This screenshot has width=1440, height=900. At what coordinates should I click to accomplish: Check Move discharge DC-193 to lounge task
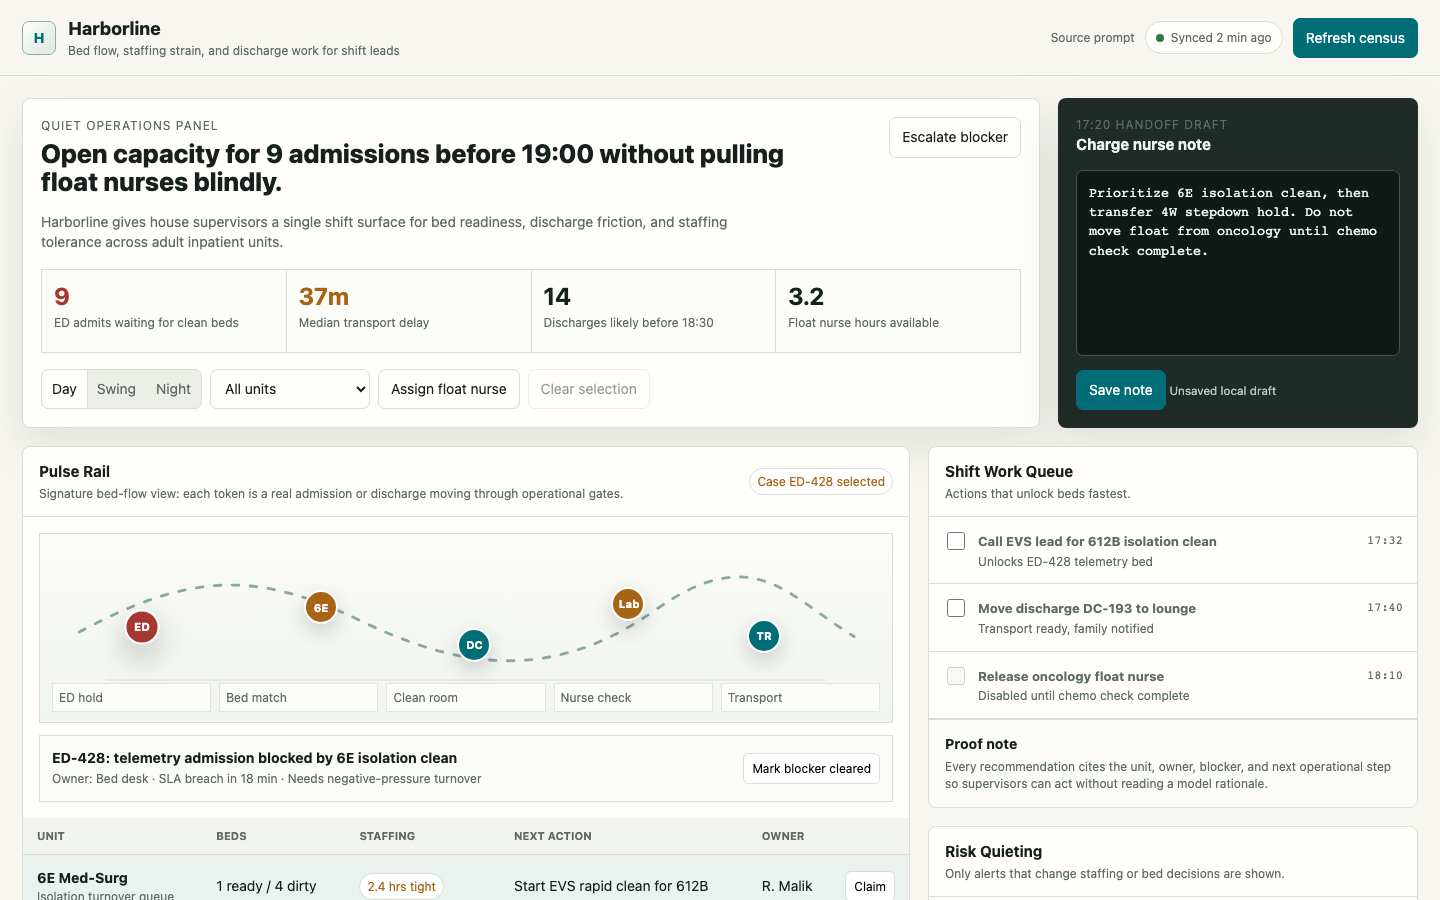coord(956,608)
